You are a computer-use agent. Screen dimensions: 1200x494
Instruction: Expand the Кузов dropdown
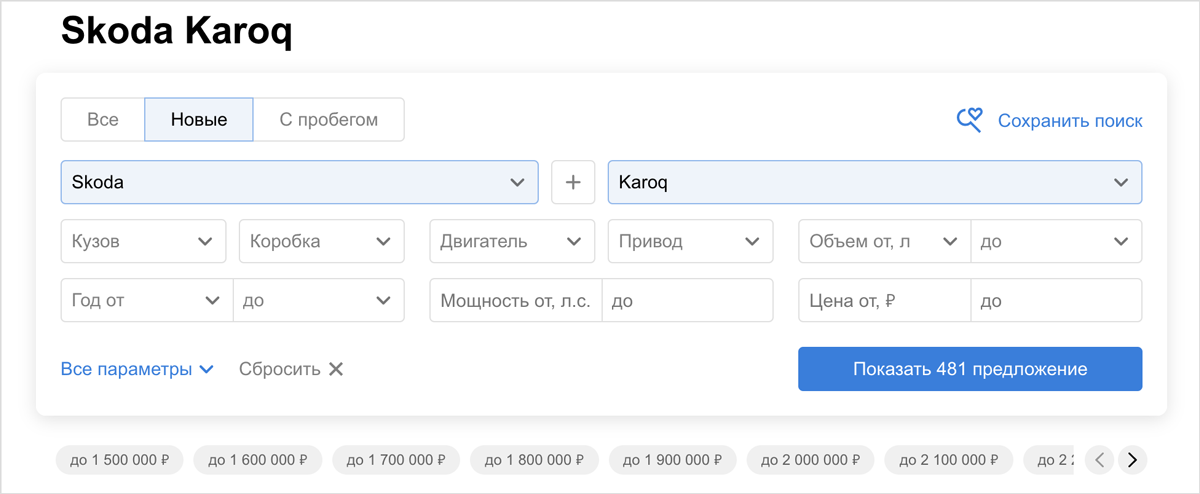(x=143, y=242)
